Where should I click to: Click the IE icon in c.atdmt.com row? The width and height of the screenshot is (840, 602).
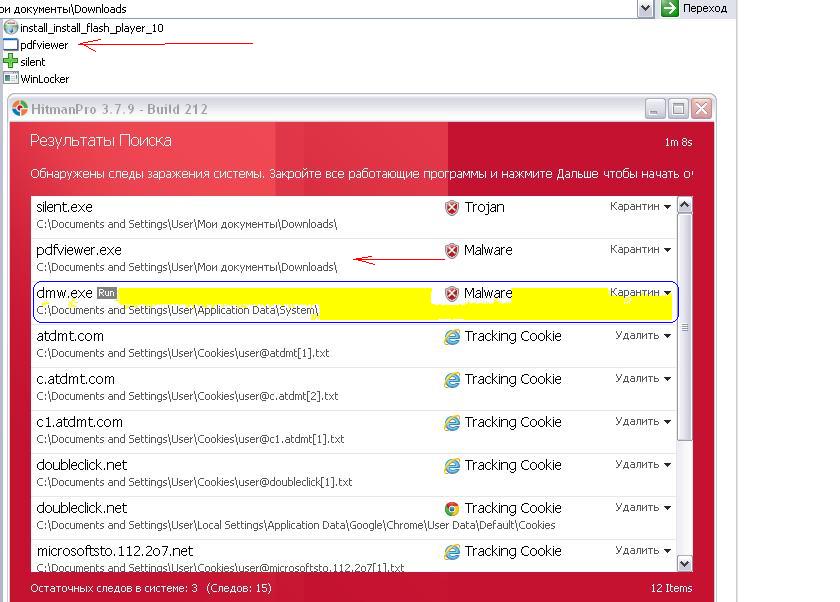click(x=452, y=379)
